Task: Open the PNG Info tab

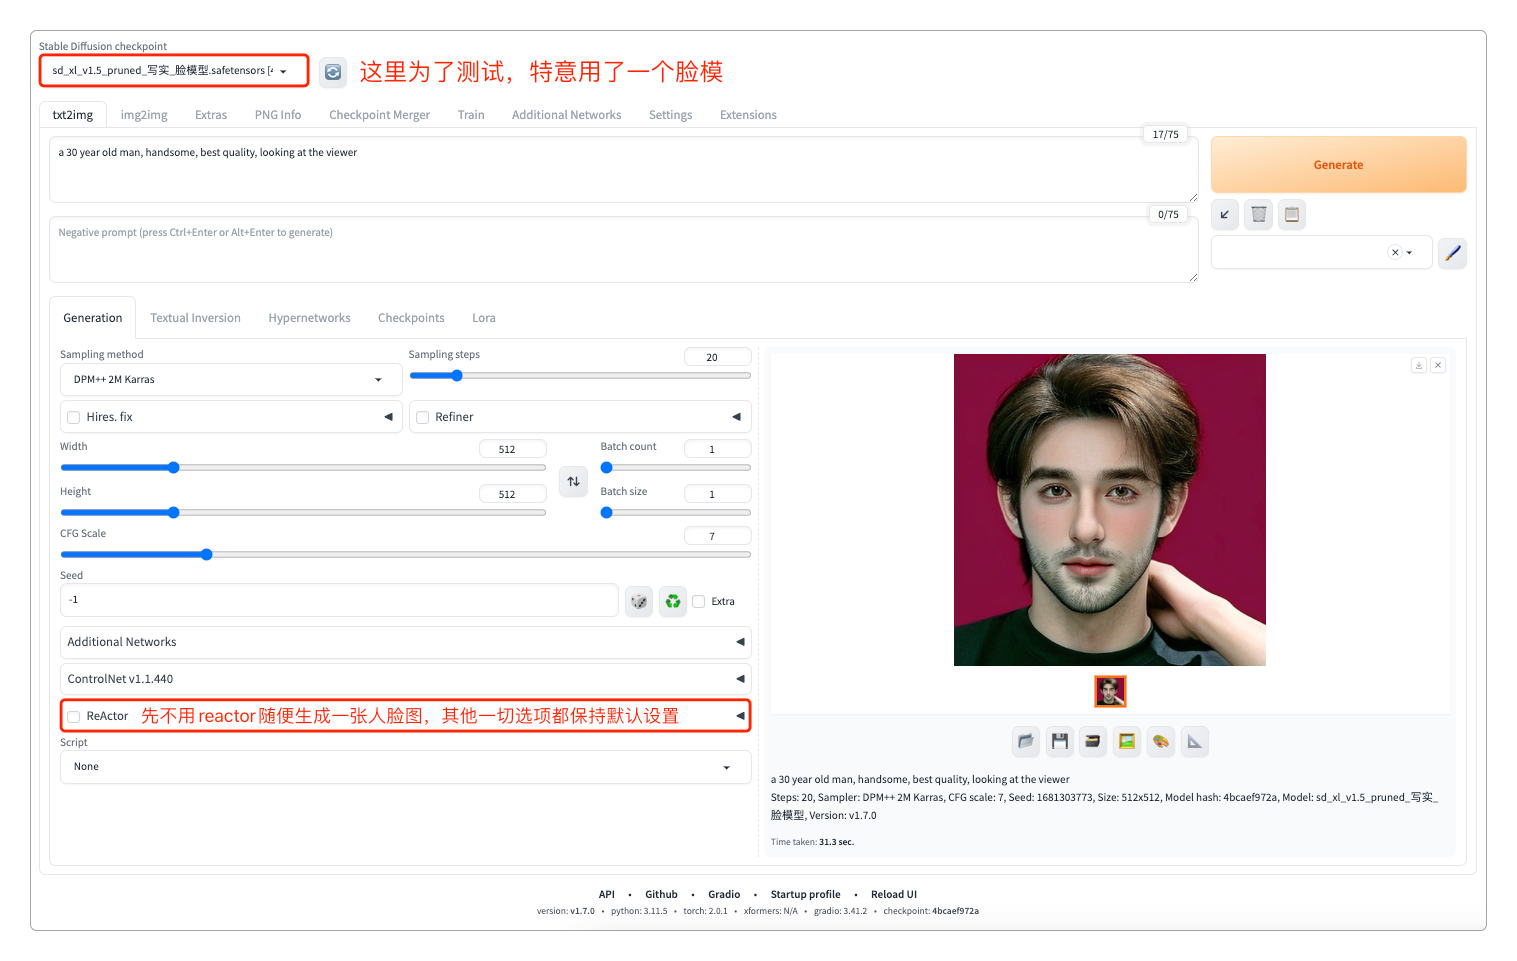Action: pyautogui.click(x=278, y=115)
